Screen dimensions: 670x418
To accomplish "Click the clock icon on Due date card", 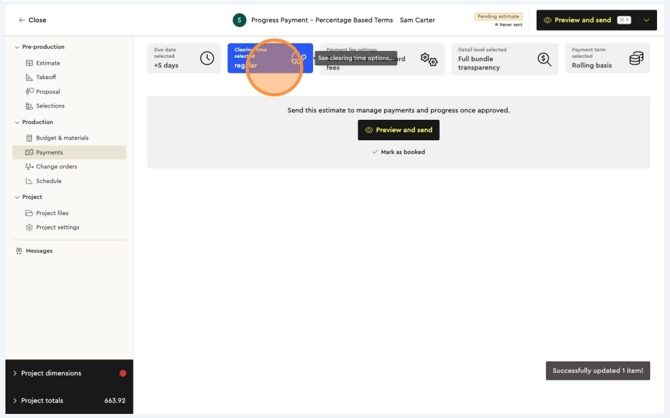I will 207,59.
